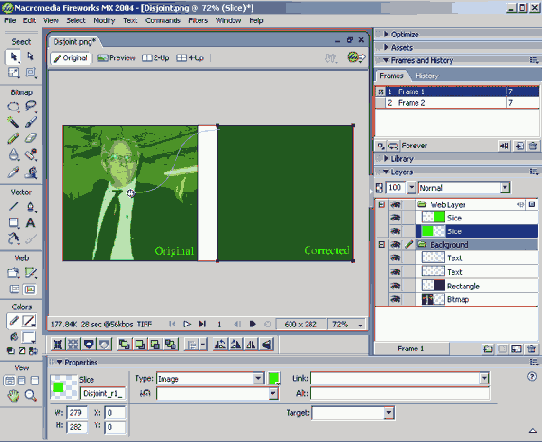Expand the Optimize panel
The image size is (542, 442).
tap(386, 34)
